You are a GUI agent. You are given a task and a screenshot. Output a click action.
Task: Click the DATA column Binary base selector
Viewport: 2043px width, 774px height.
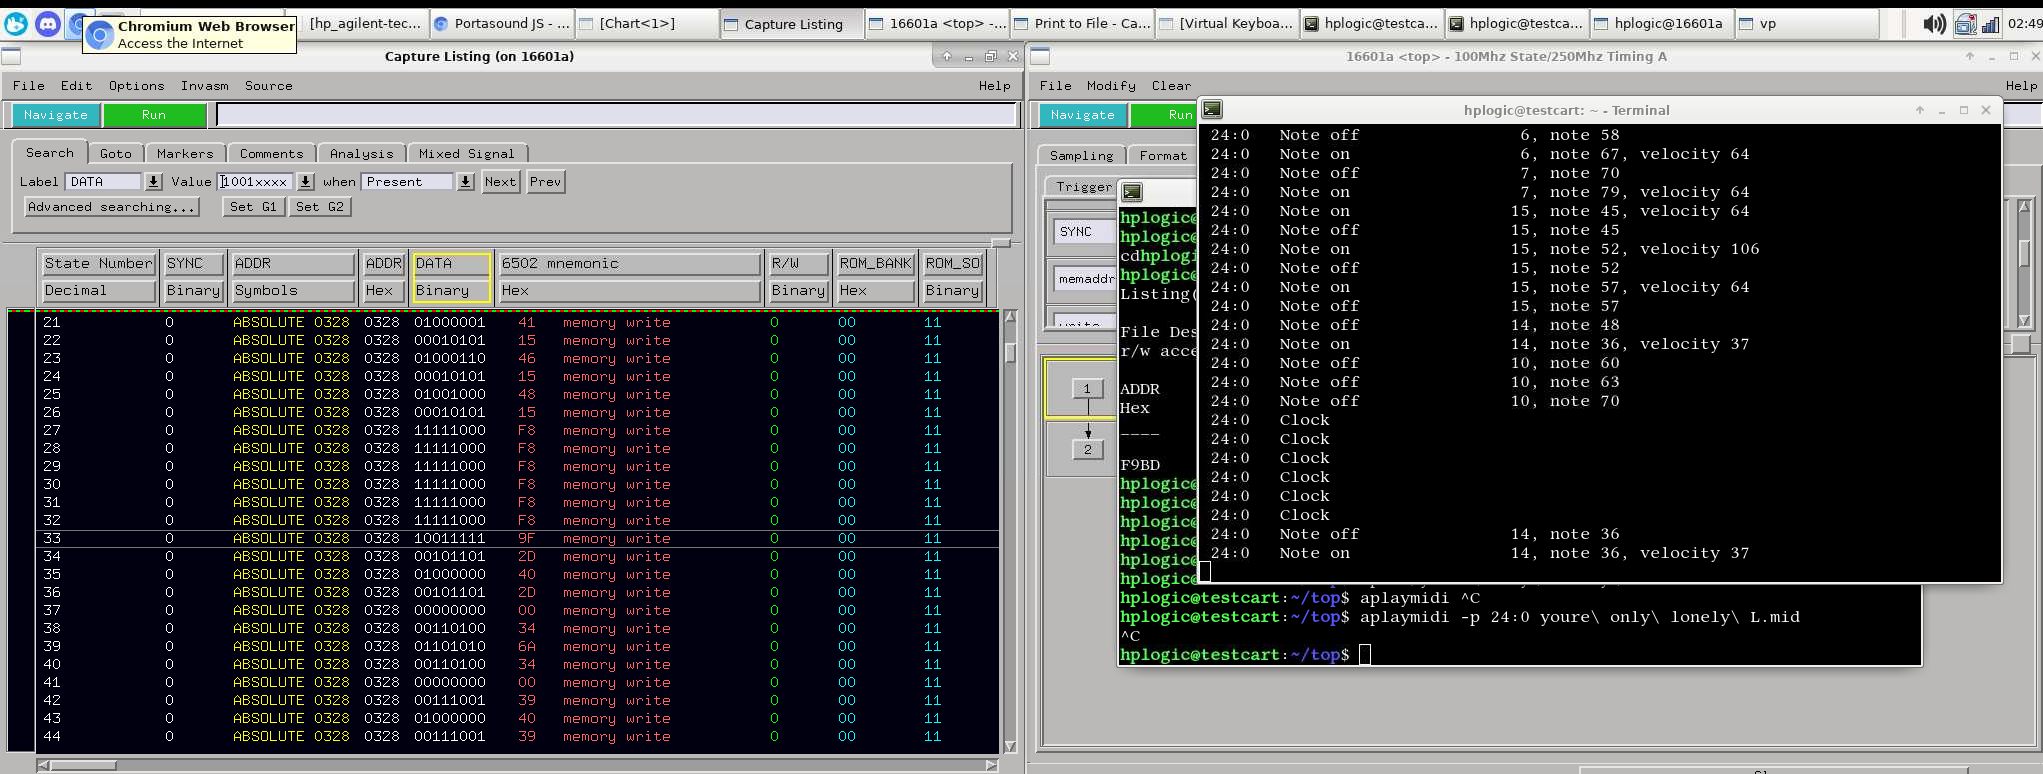point(452,290)
